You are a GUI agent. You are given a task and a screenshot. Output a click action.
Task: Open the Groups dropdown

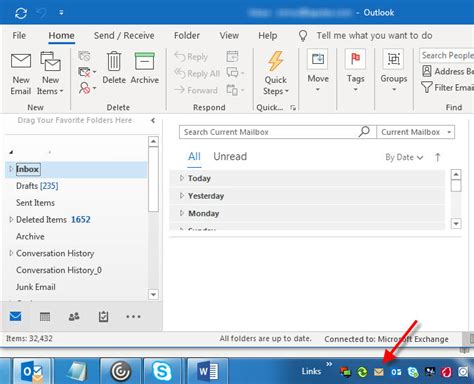point(394,71)
